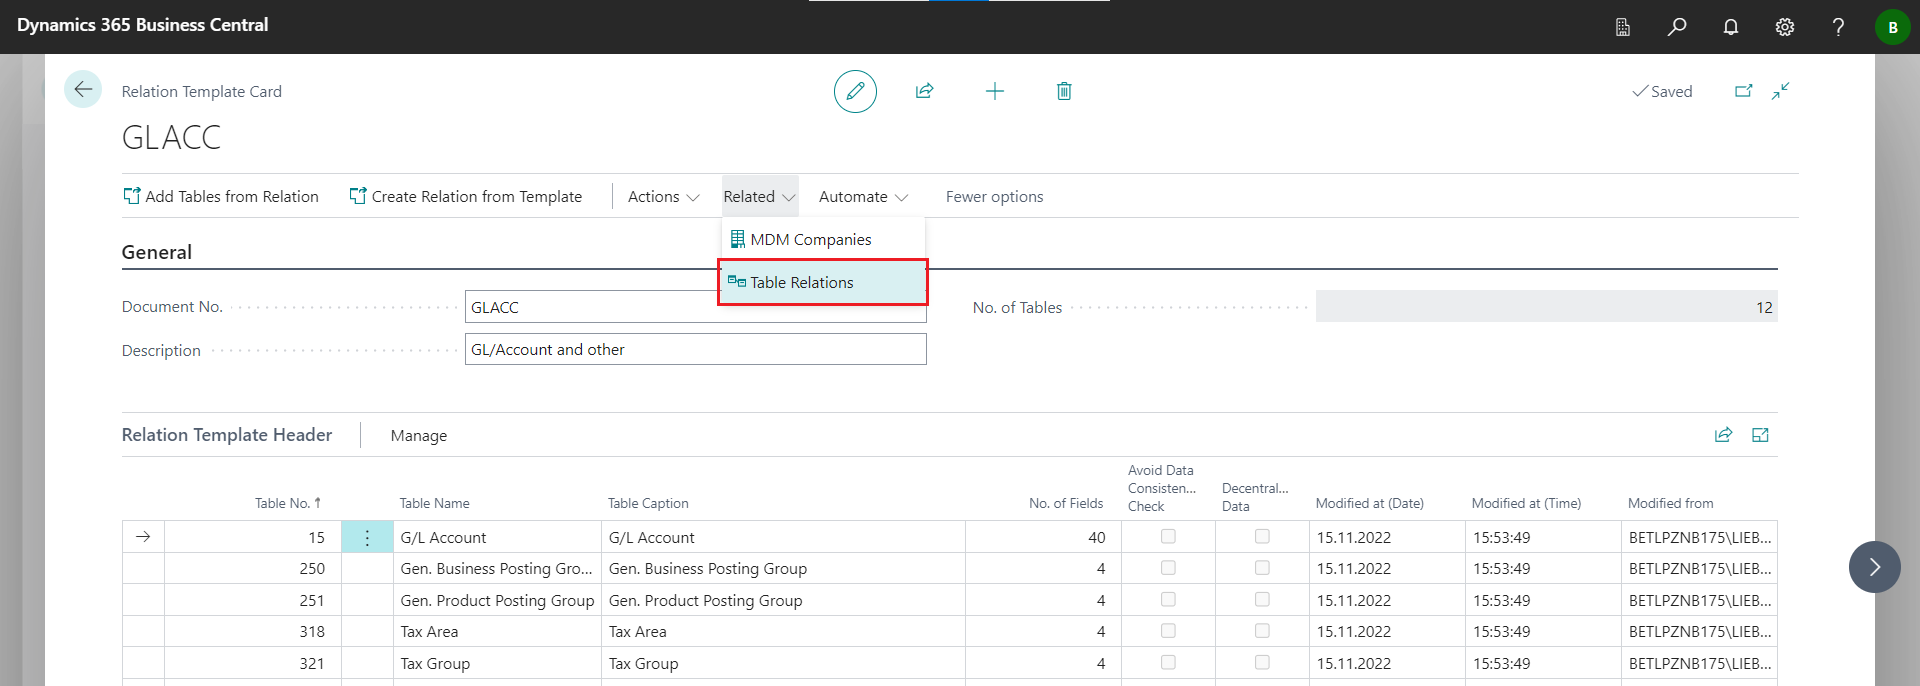Open user account avatar B
Image resolution: width=1920 pixels, height=686 pixels.
pos(1892,27)
